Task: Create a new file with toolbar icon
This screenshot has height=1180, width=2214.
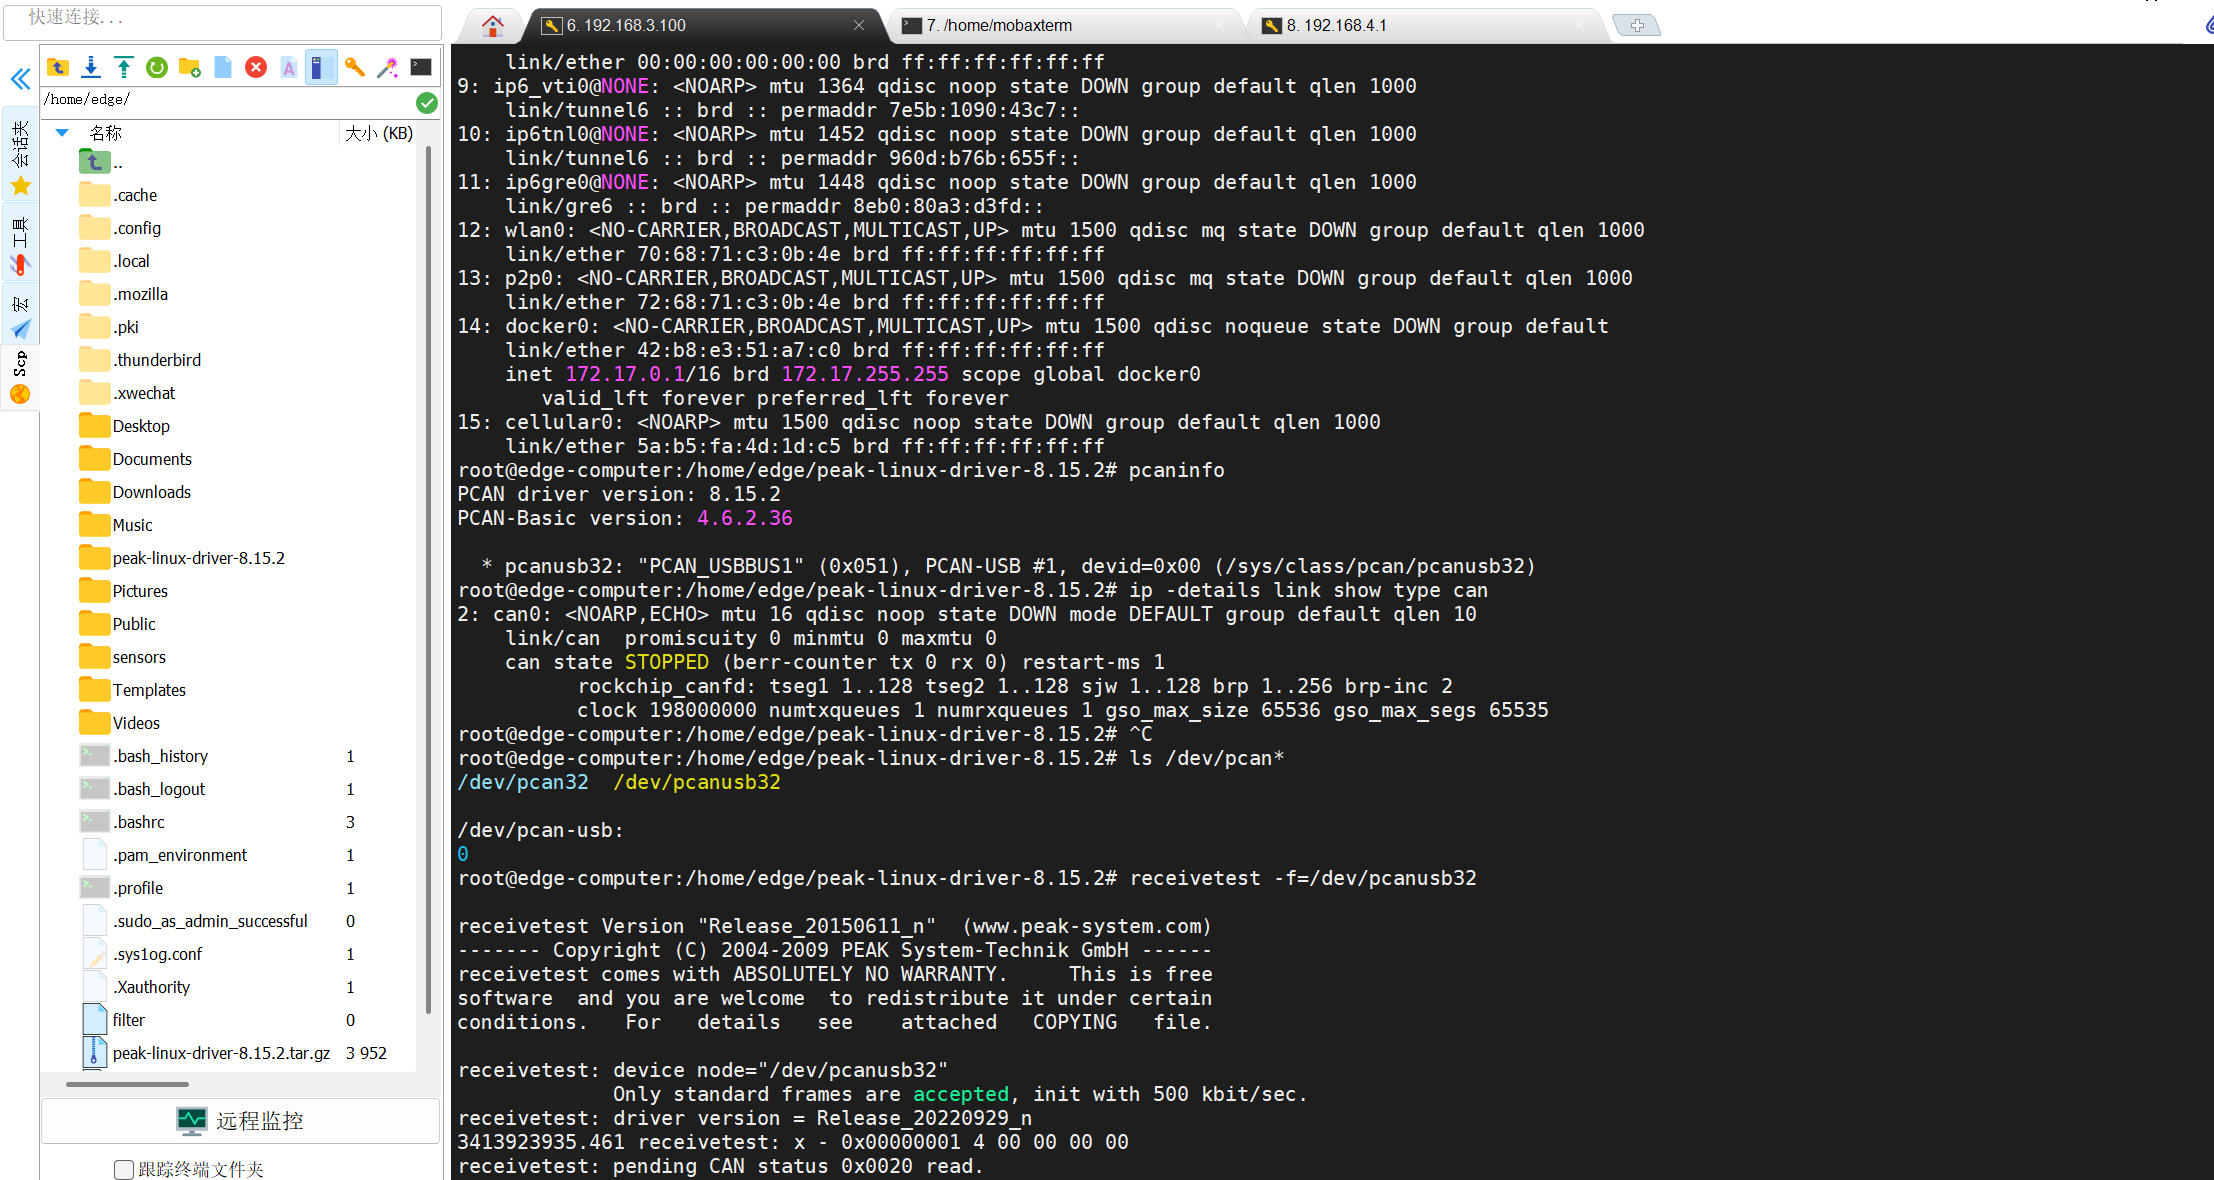Action: point(223,67)
